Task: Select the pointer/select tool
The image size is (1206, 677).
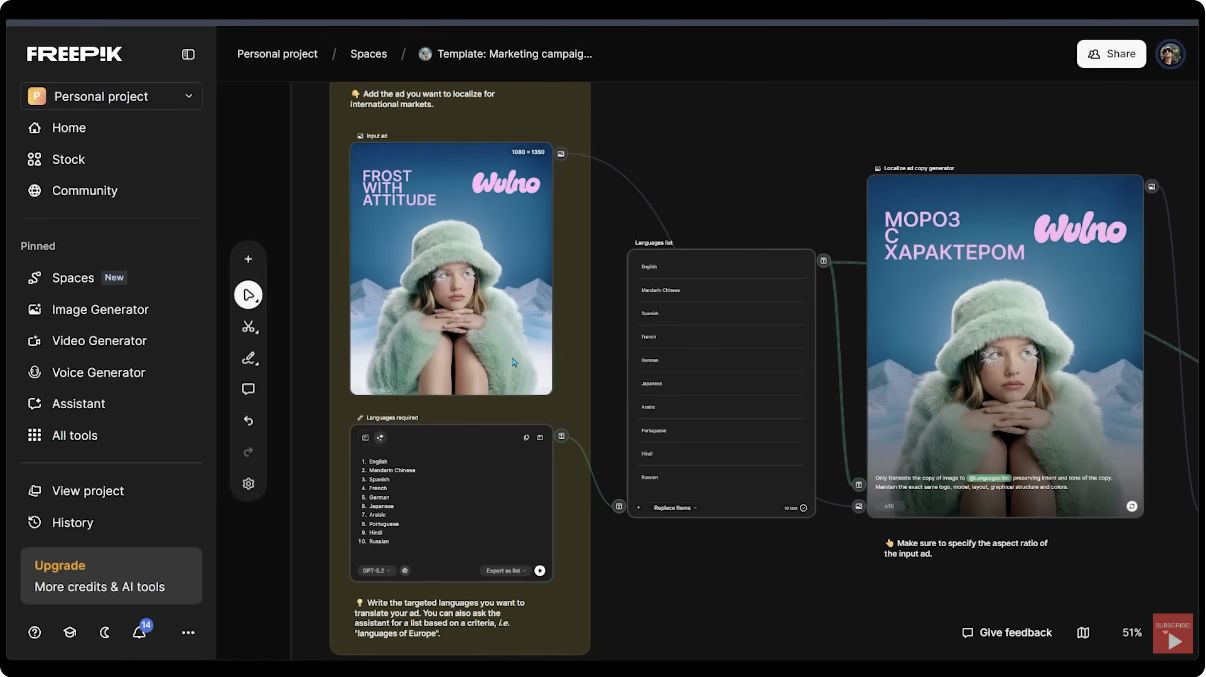Action: 248,295
